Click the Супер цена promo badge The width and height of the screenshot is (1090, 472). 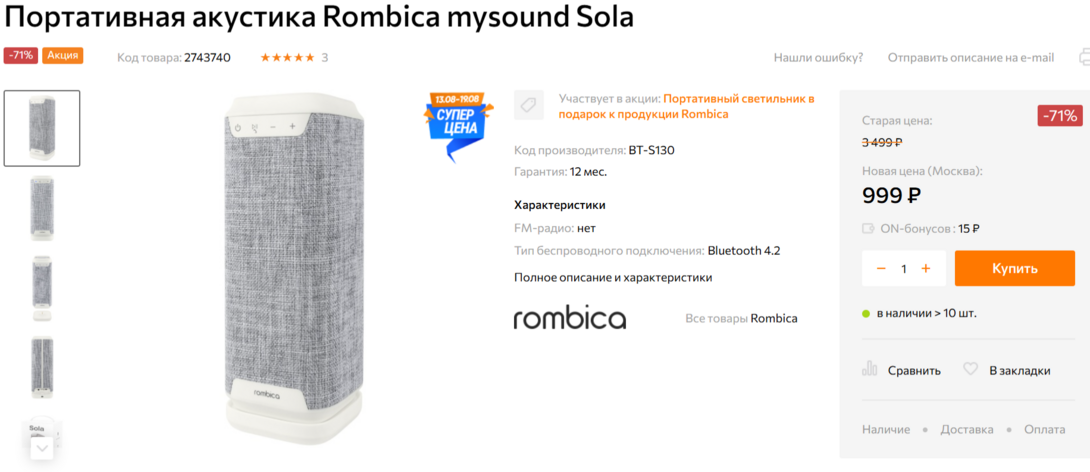click(456, 126)
